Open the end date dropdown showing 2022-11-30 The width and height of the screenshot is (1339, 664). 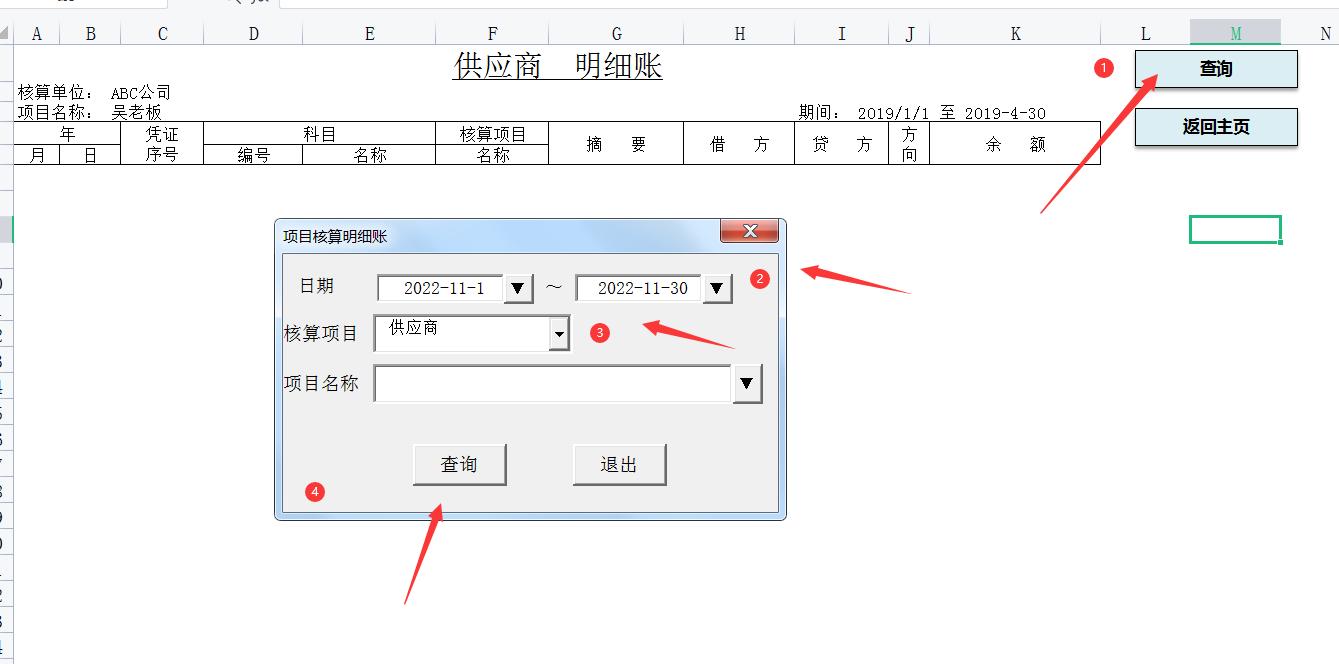point(716,289)
